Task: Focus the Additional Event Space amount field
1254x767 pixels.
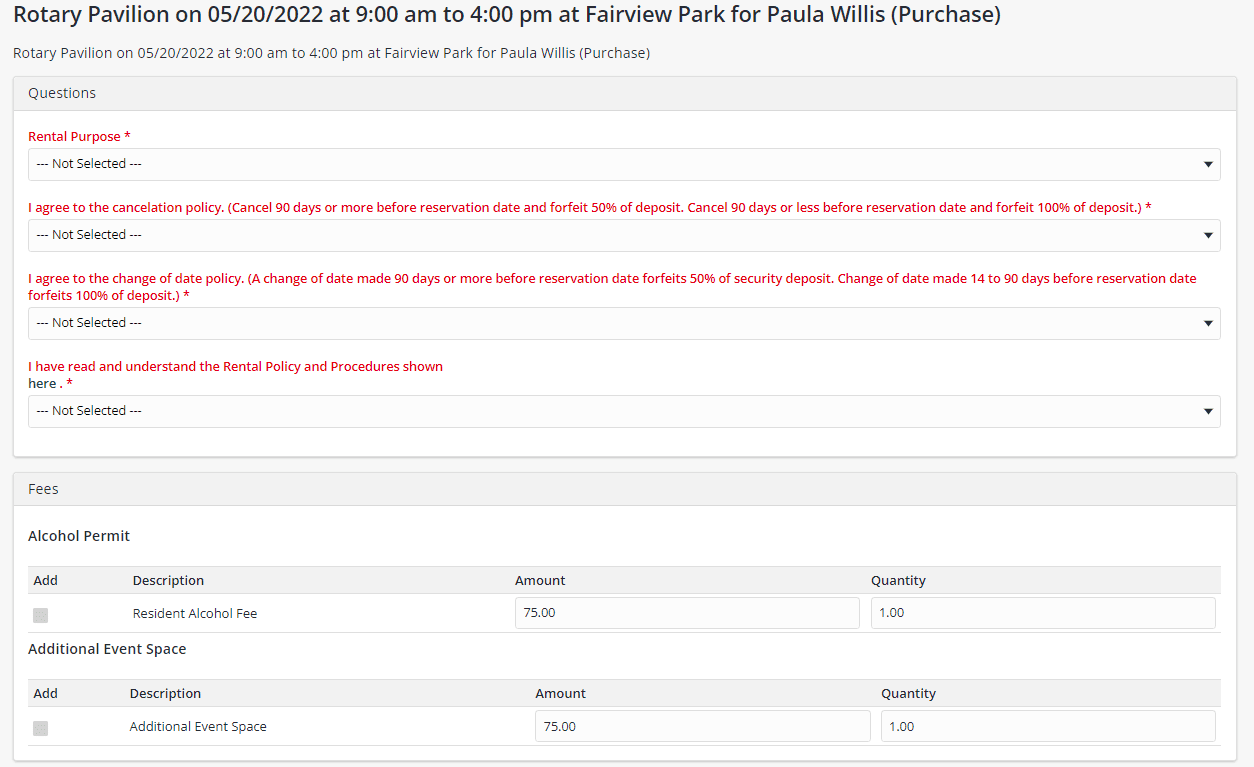Action: (702, 726)
